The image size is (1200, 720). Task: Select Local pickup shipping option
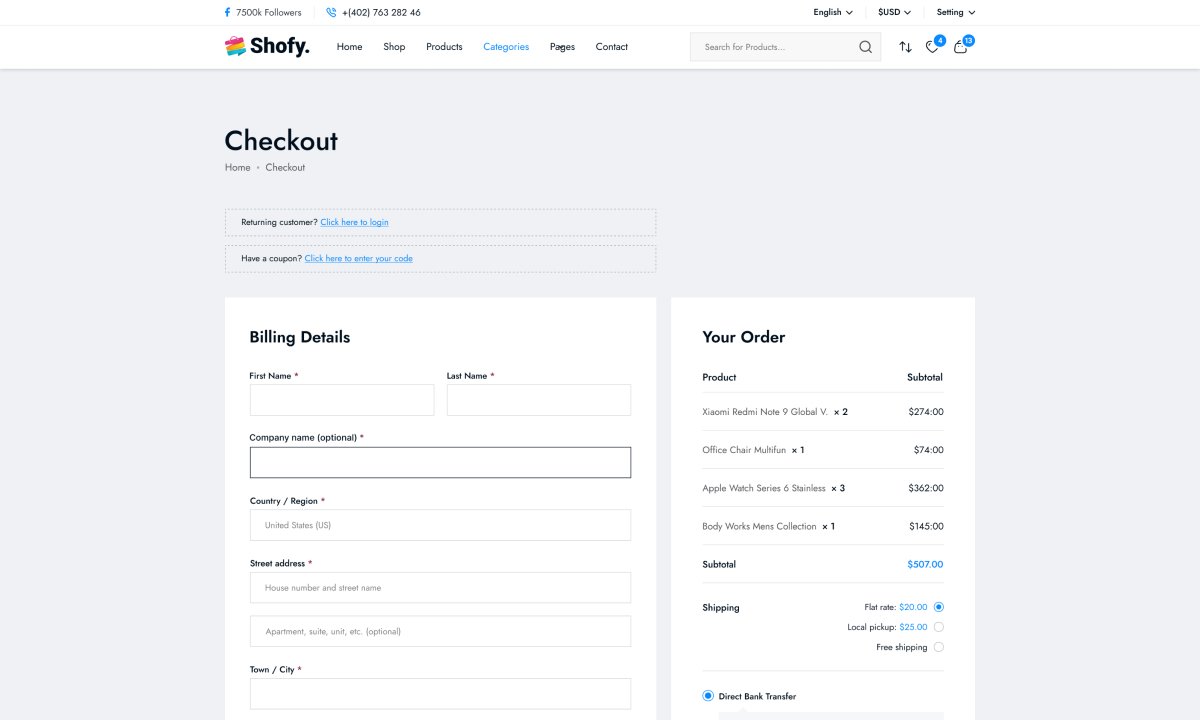938,627
